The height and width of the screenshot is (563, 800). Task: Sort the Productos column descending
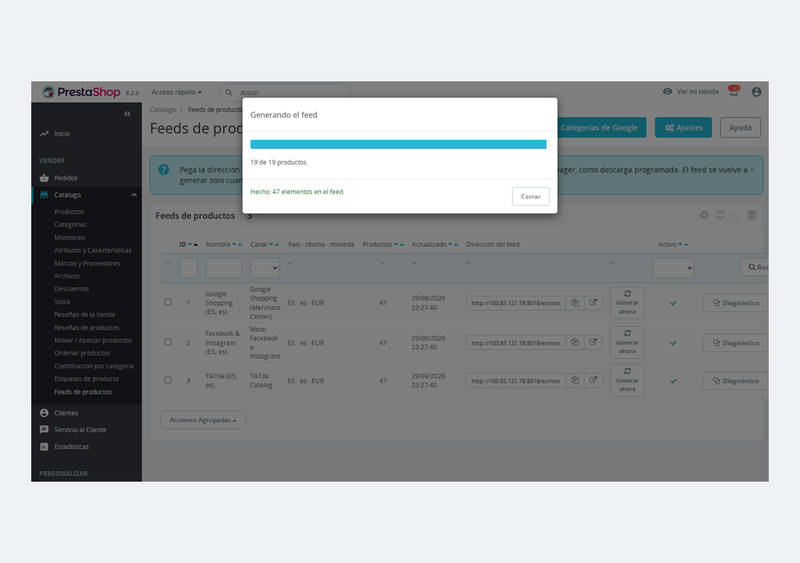pos(396,244)
